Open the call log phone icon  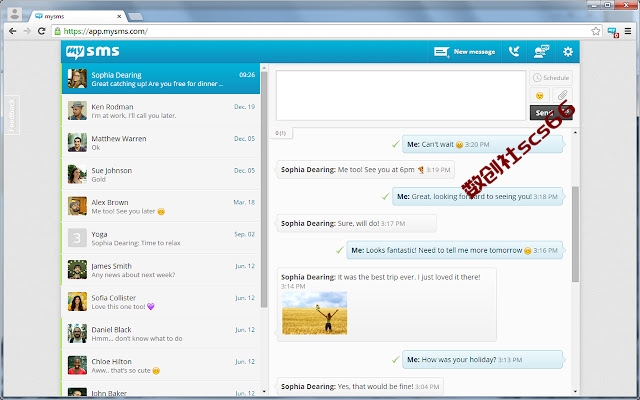(x=514, y=51)
